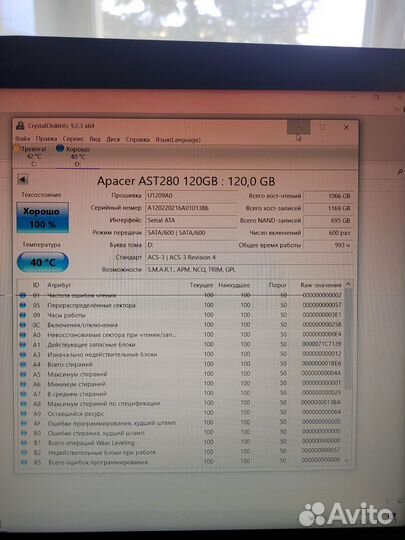Click the transfer mode field SATA/600
Viewport: 405px width, 540px height.
191,233
